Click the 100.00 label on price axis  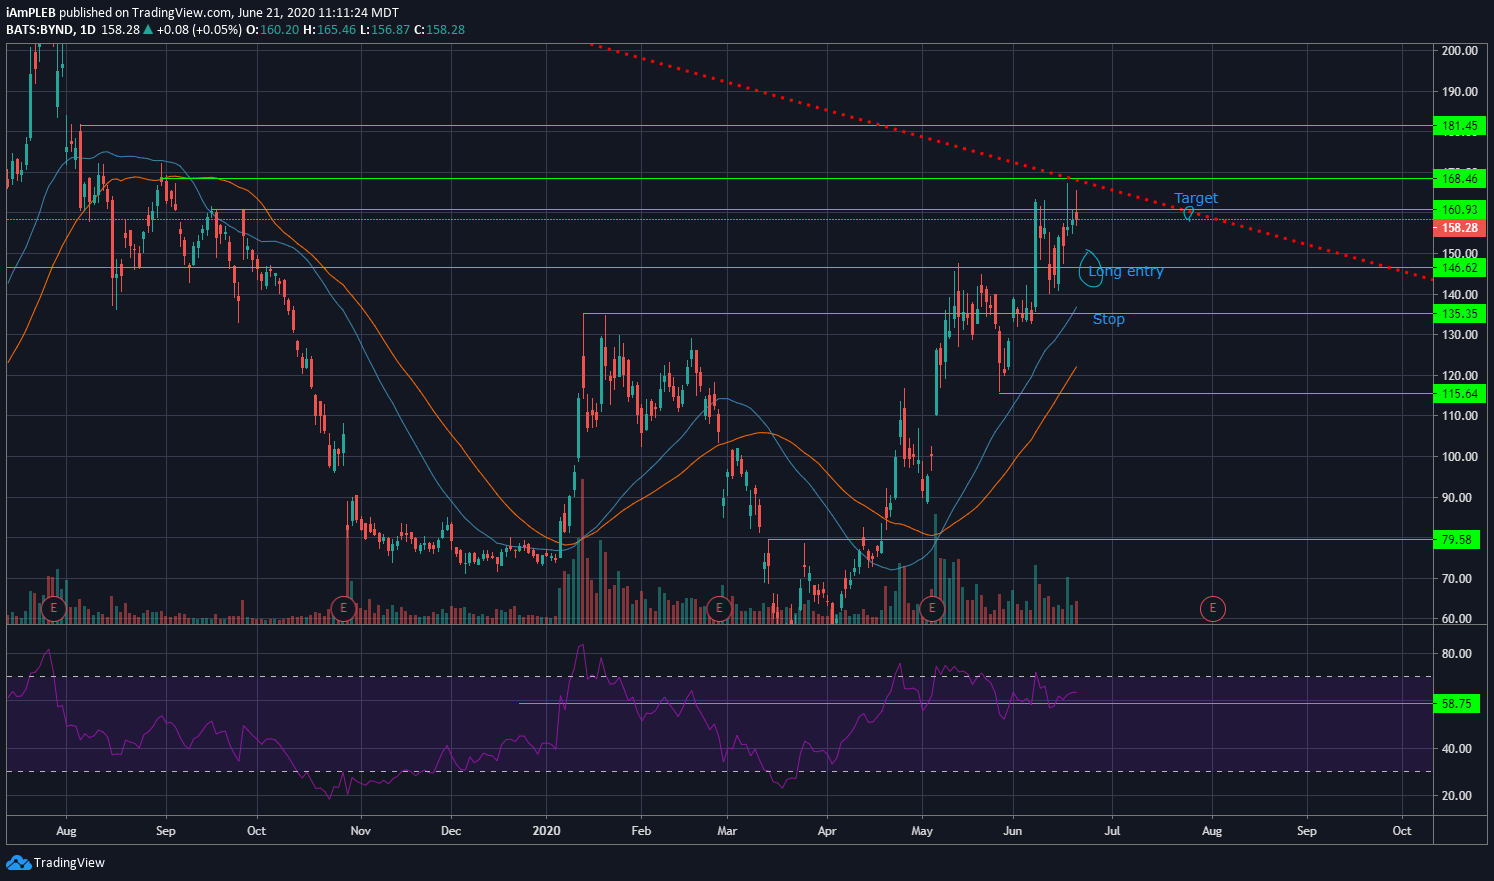pos(1460,457)
